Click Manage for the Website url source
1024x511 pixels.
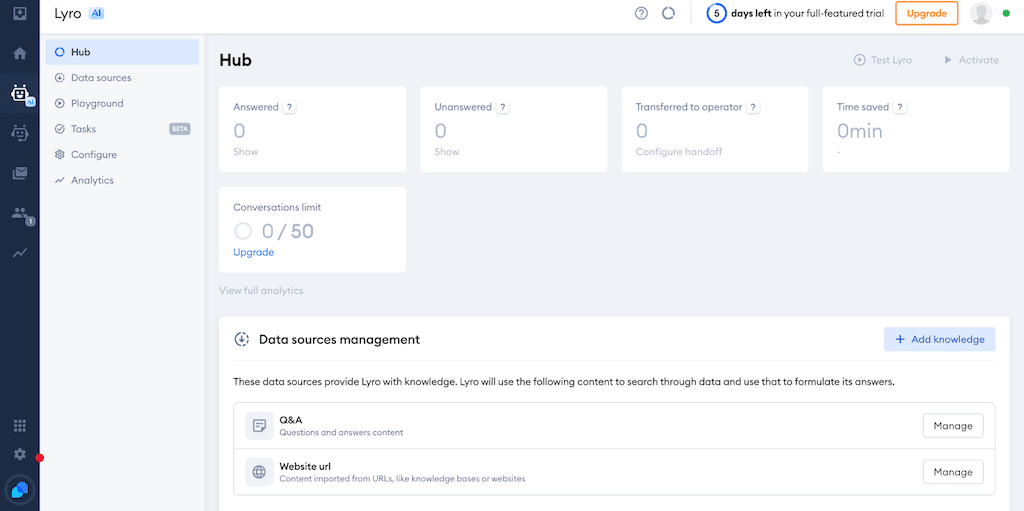[x=953, y=472]
